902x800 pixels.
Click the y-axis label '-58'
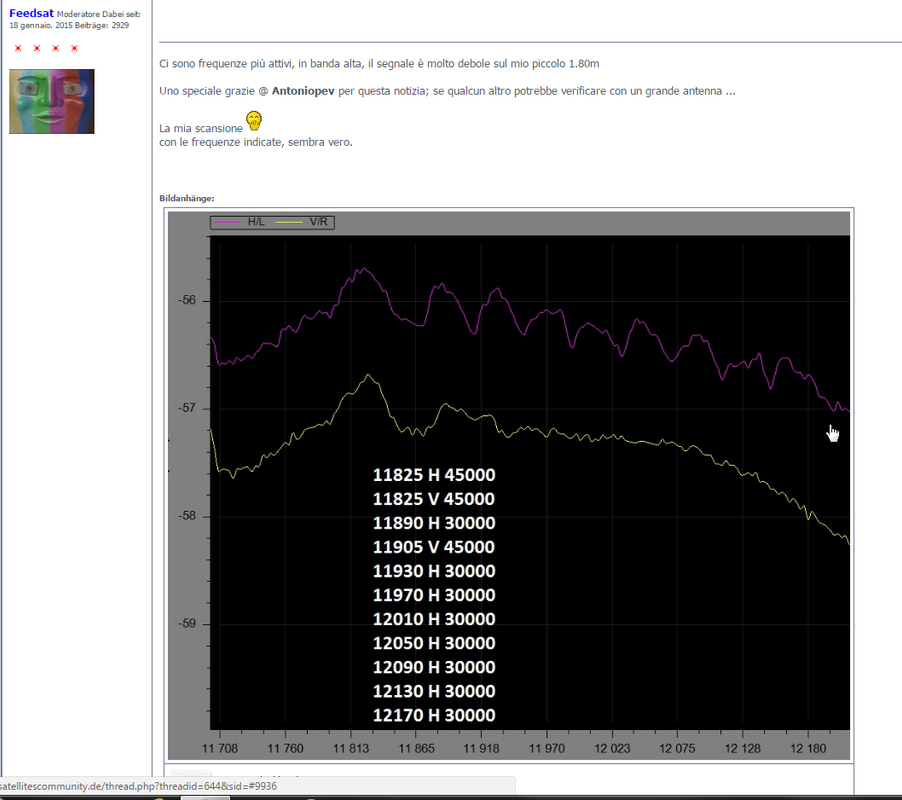pos(187,516)
